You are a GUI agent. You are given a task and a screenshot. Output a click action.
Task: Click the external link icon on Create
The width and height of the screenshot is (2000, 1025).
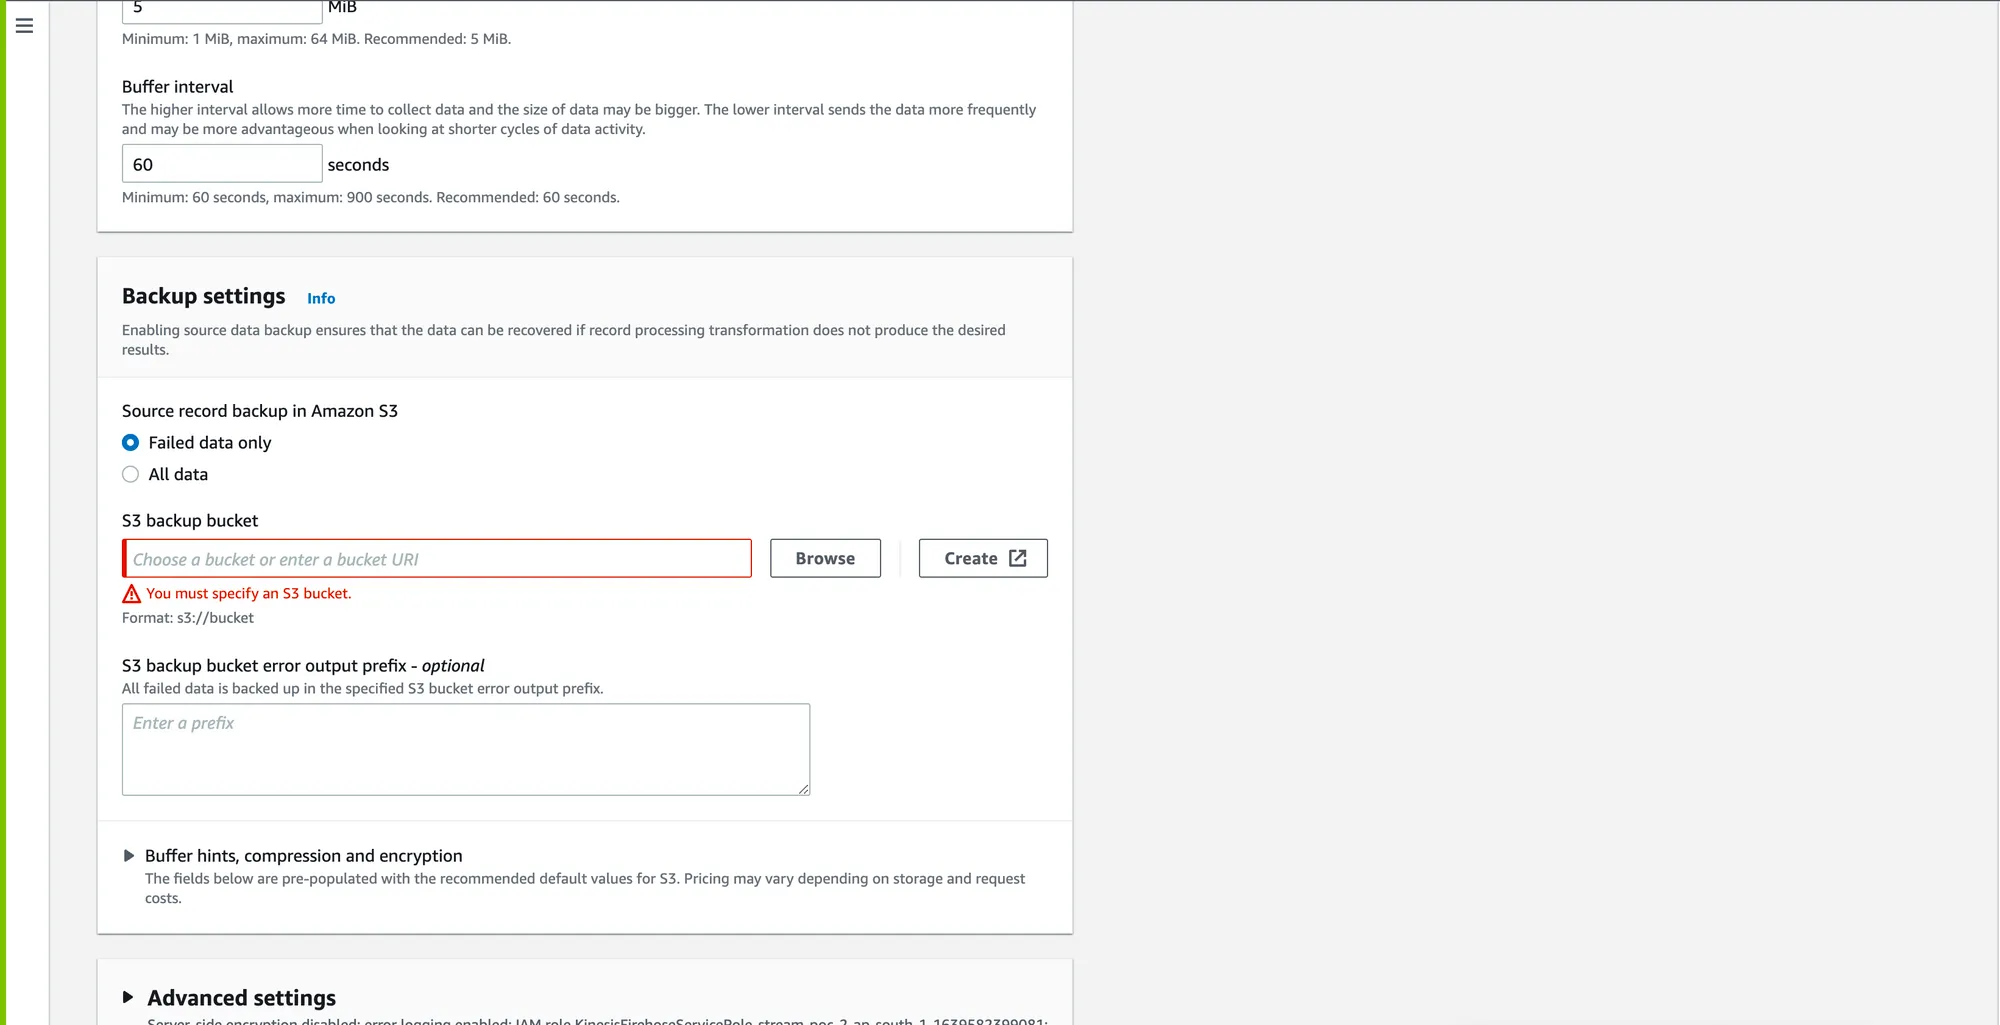point(1017,558)
